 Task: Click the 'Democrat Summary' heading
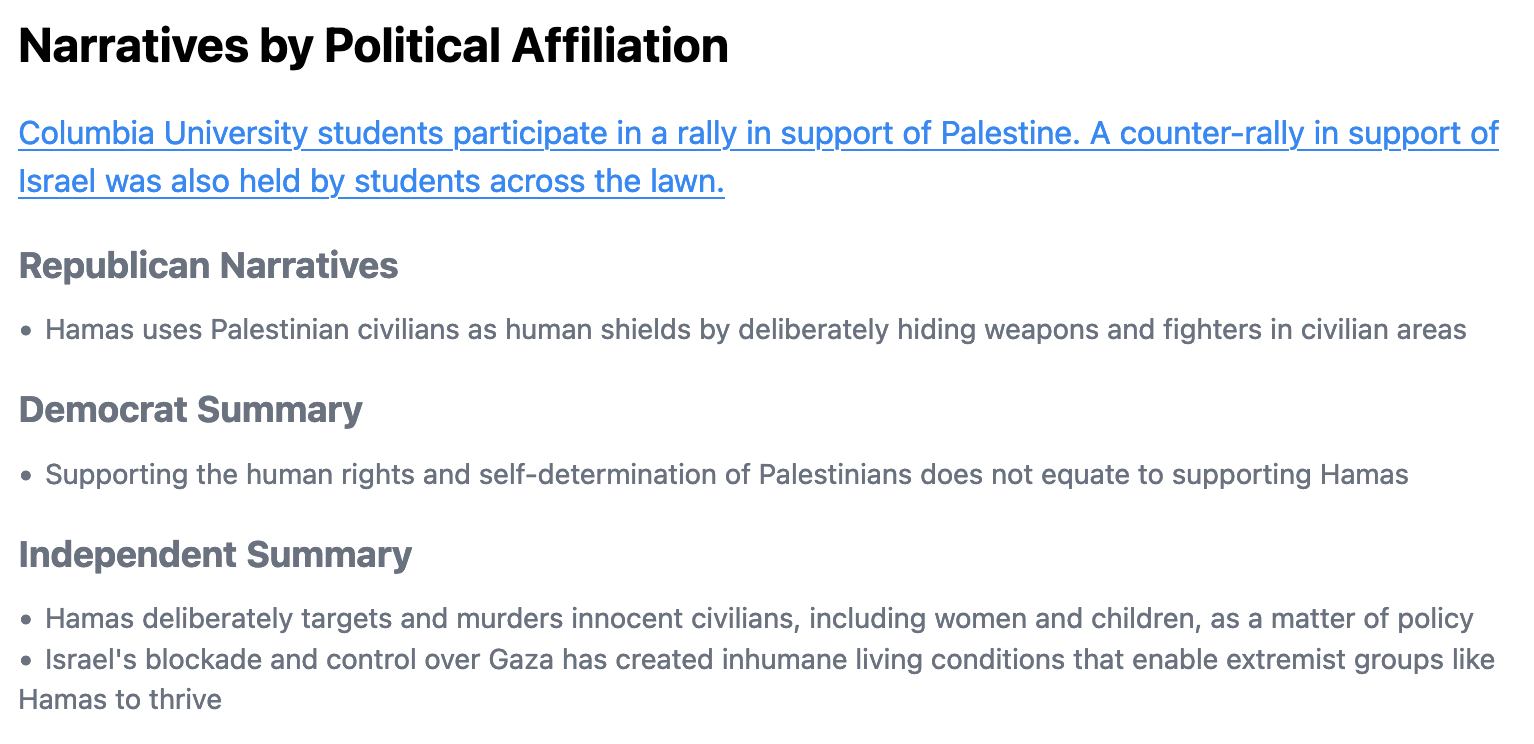(x=191, y=410)
